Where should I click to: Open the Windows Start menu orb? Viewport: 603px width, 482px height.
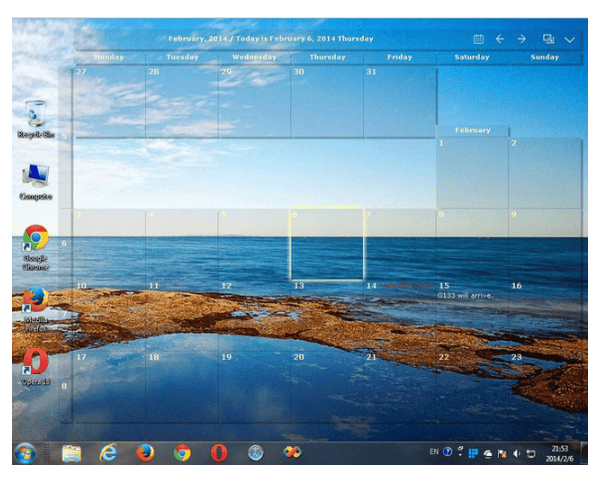(x=25, y=453)
